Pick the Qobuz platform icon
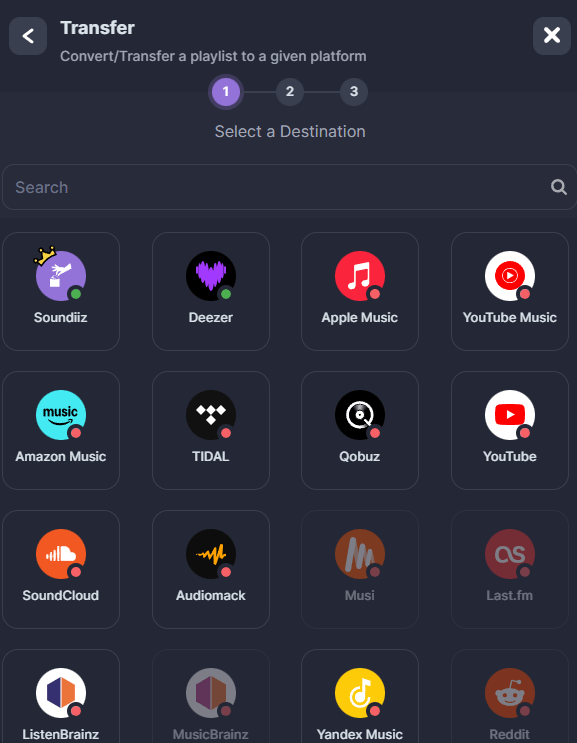Viewport: 577px width, 743px height. (x=360, y=430)
